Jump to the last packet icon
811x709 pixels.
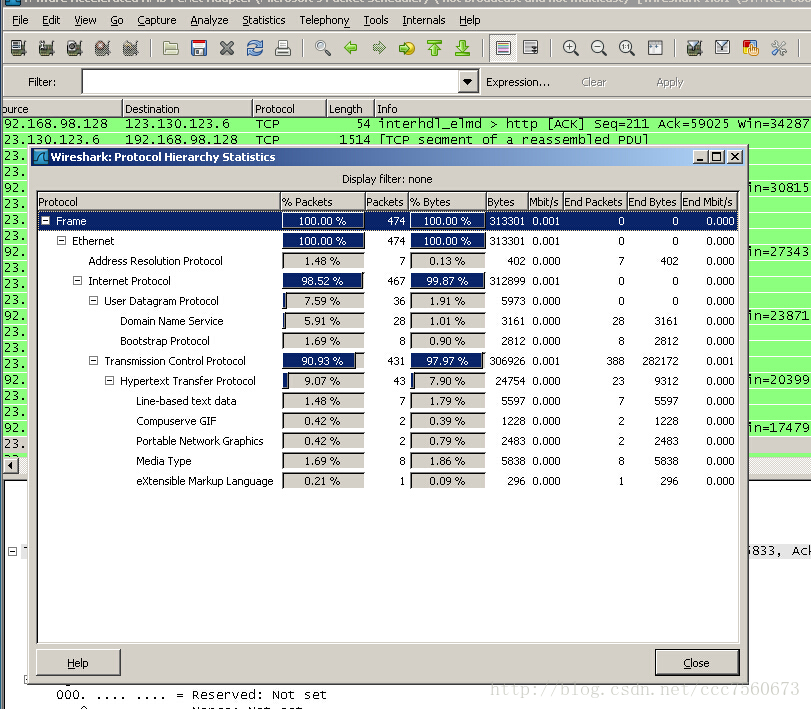point(462,48)
